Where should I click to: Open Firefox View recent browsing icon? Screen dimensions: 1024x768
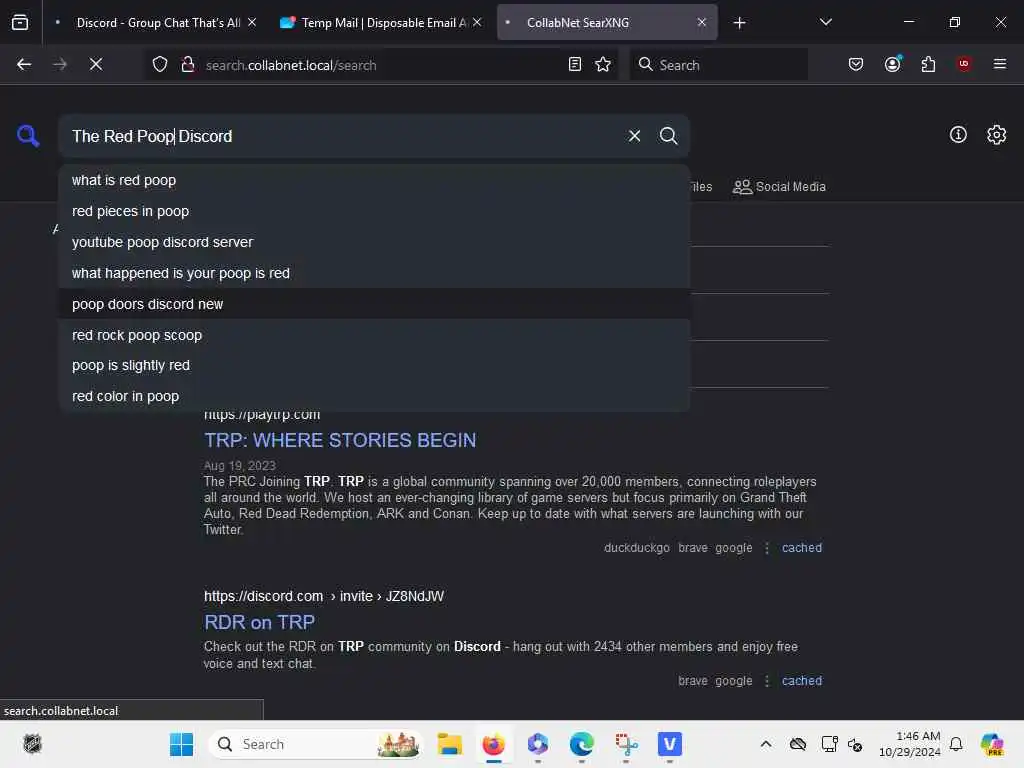pyautogui.click(x=20, y=23)
